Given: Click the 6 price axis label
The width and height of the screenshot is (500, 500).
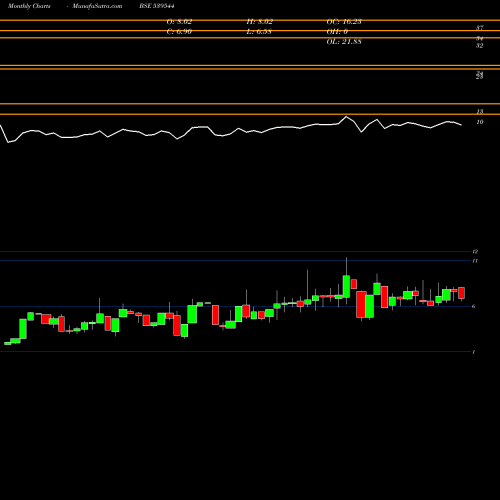Looking at the screenshot, I should (x=474, y=306).
